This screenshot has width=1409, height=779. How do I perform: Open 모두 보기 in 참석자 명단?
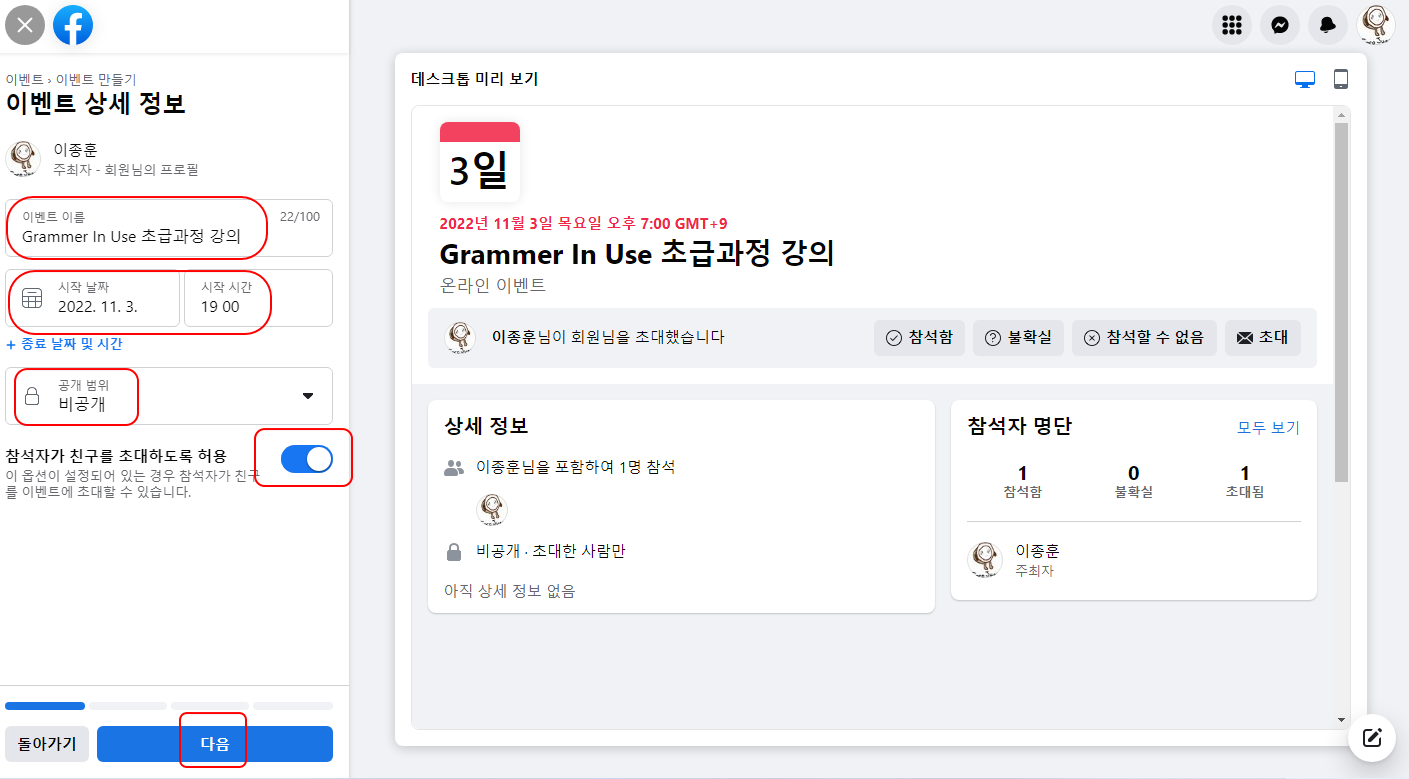tap(1269, 428)
